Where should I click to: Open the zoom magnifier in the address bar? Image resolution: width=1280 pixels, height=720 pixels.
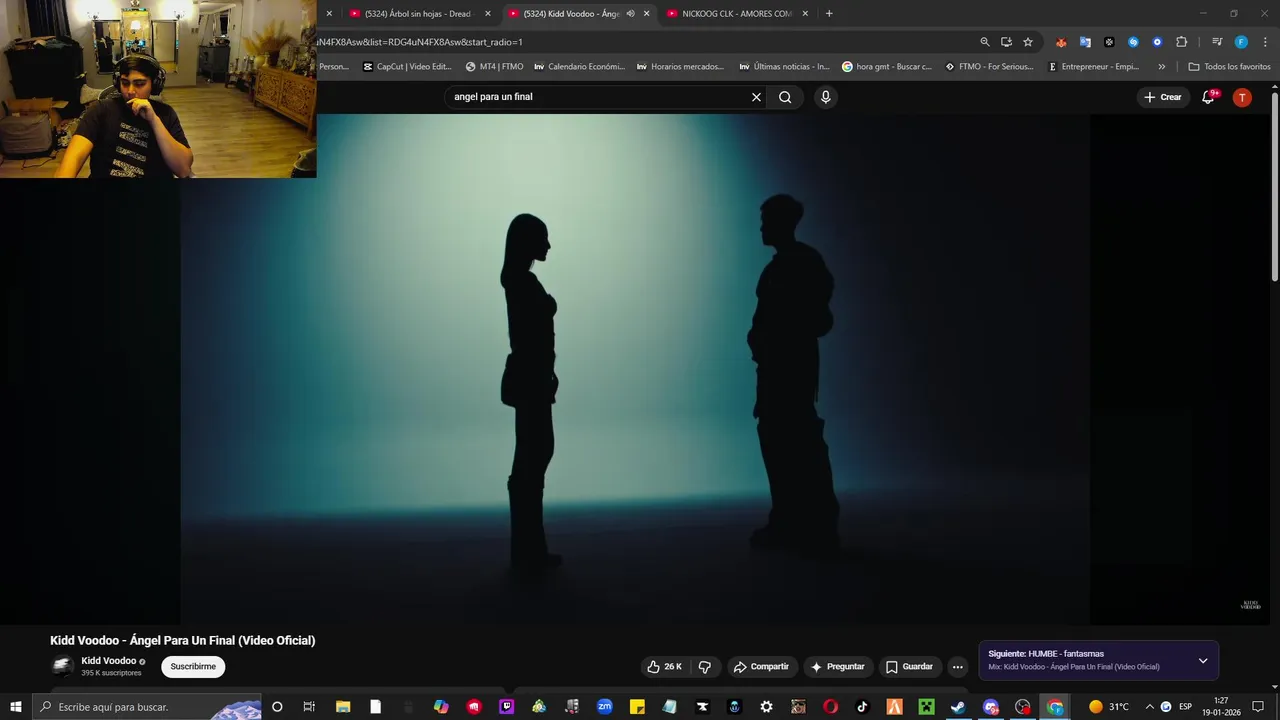985,42
